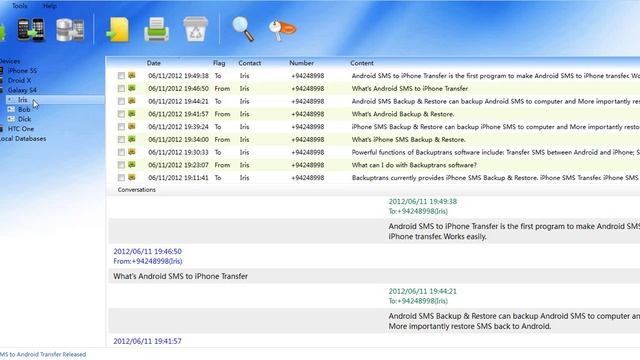The width and height of the screenshot is (640, 360).
Task: Click message icon in 19:11:41 row
Action: coord(131,177)
